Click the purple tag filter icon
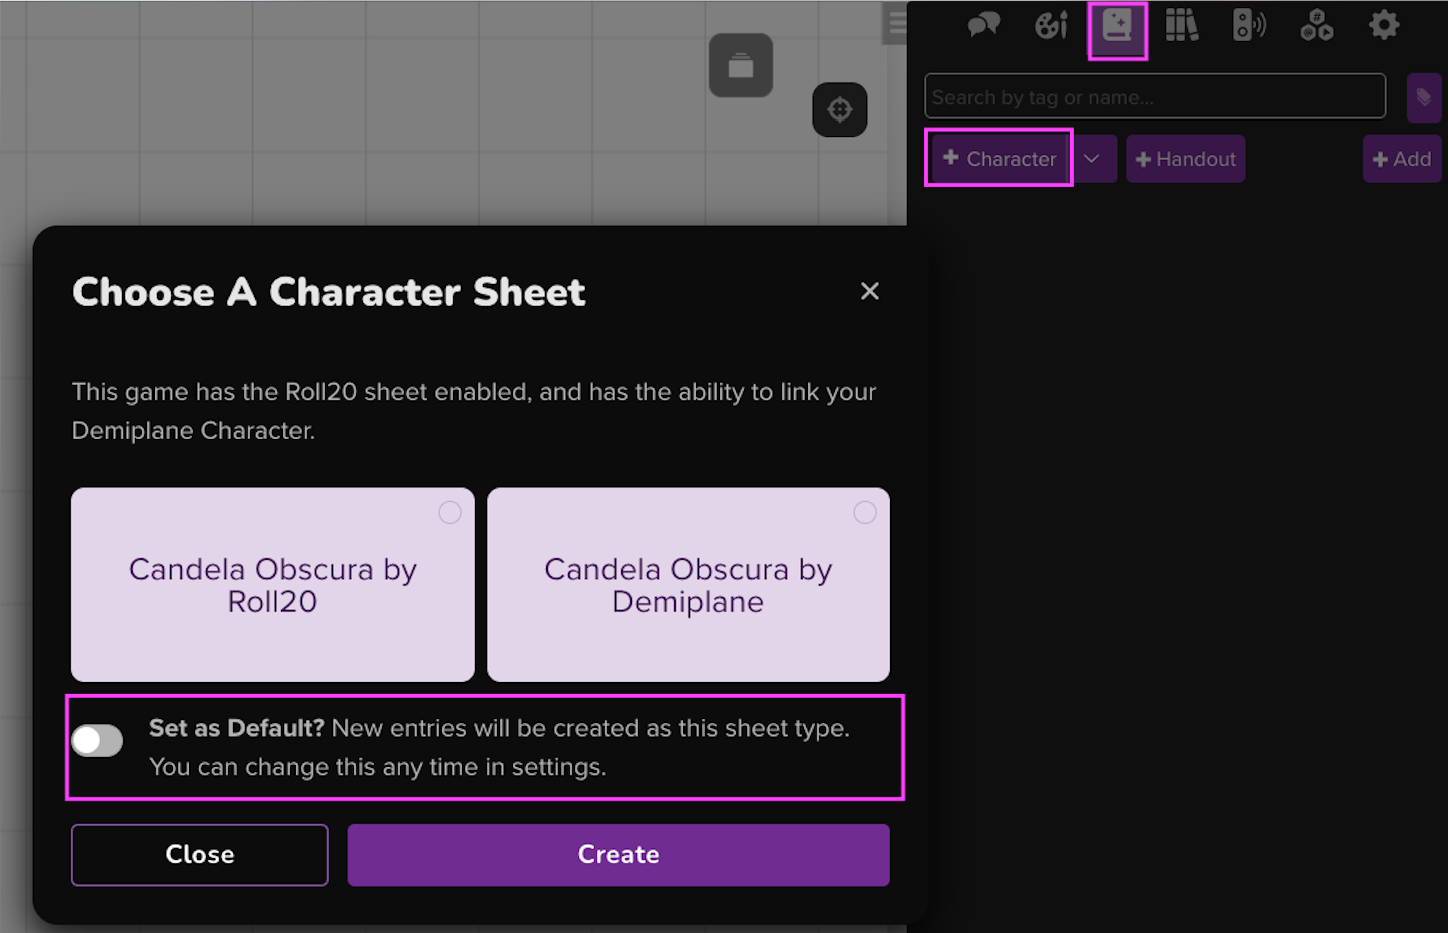 [x=1423, y=97]
